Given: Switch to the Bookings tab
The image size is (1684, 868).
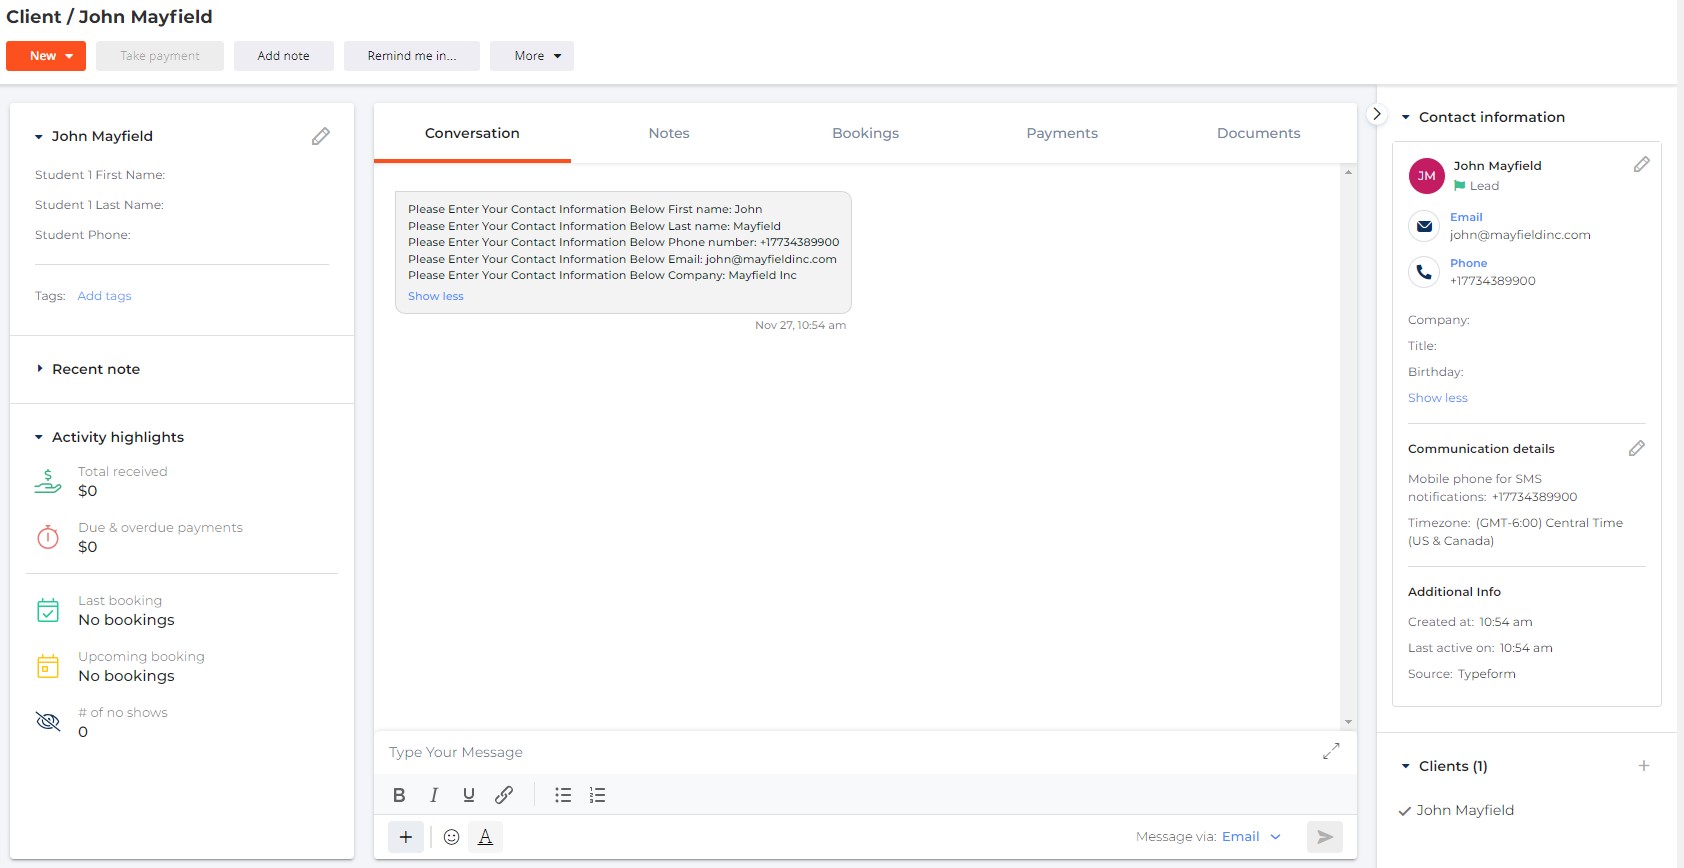Looking at the screenshot, I should (865, 133).
